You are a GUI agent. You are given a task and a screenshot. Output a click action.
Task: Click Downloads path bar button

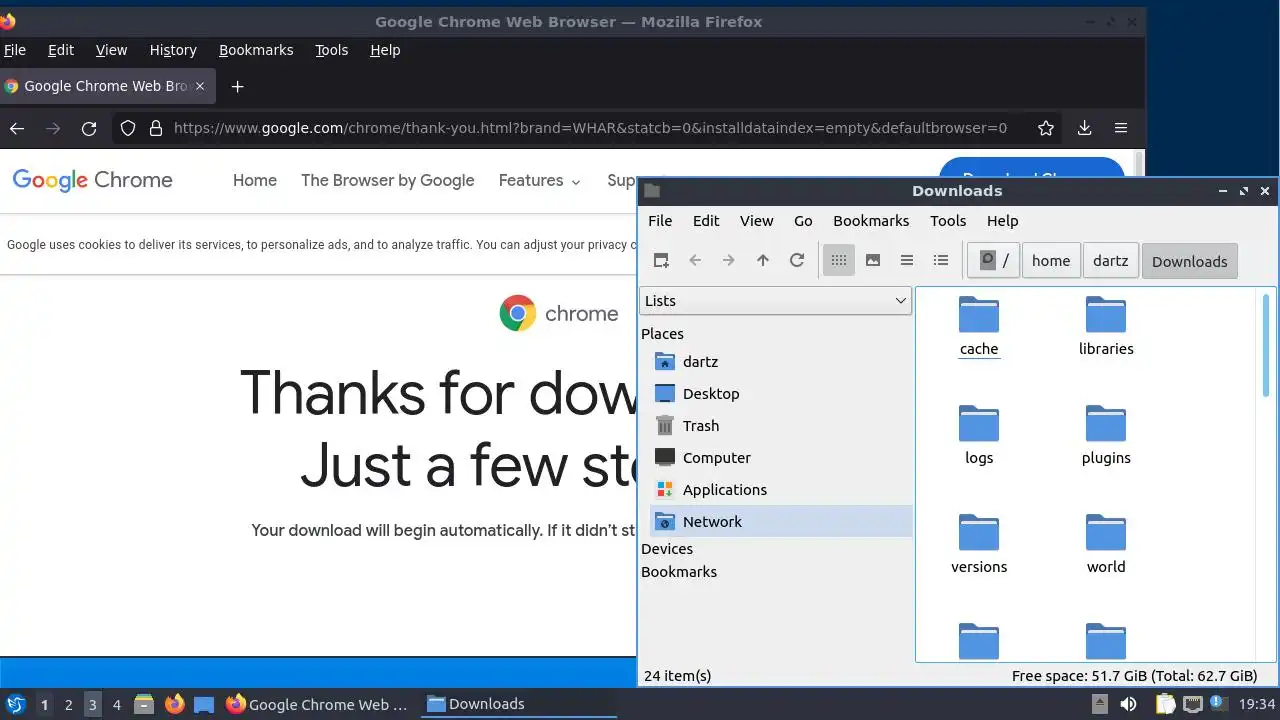point(1190,261)
